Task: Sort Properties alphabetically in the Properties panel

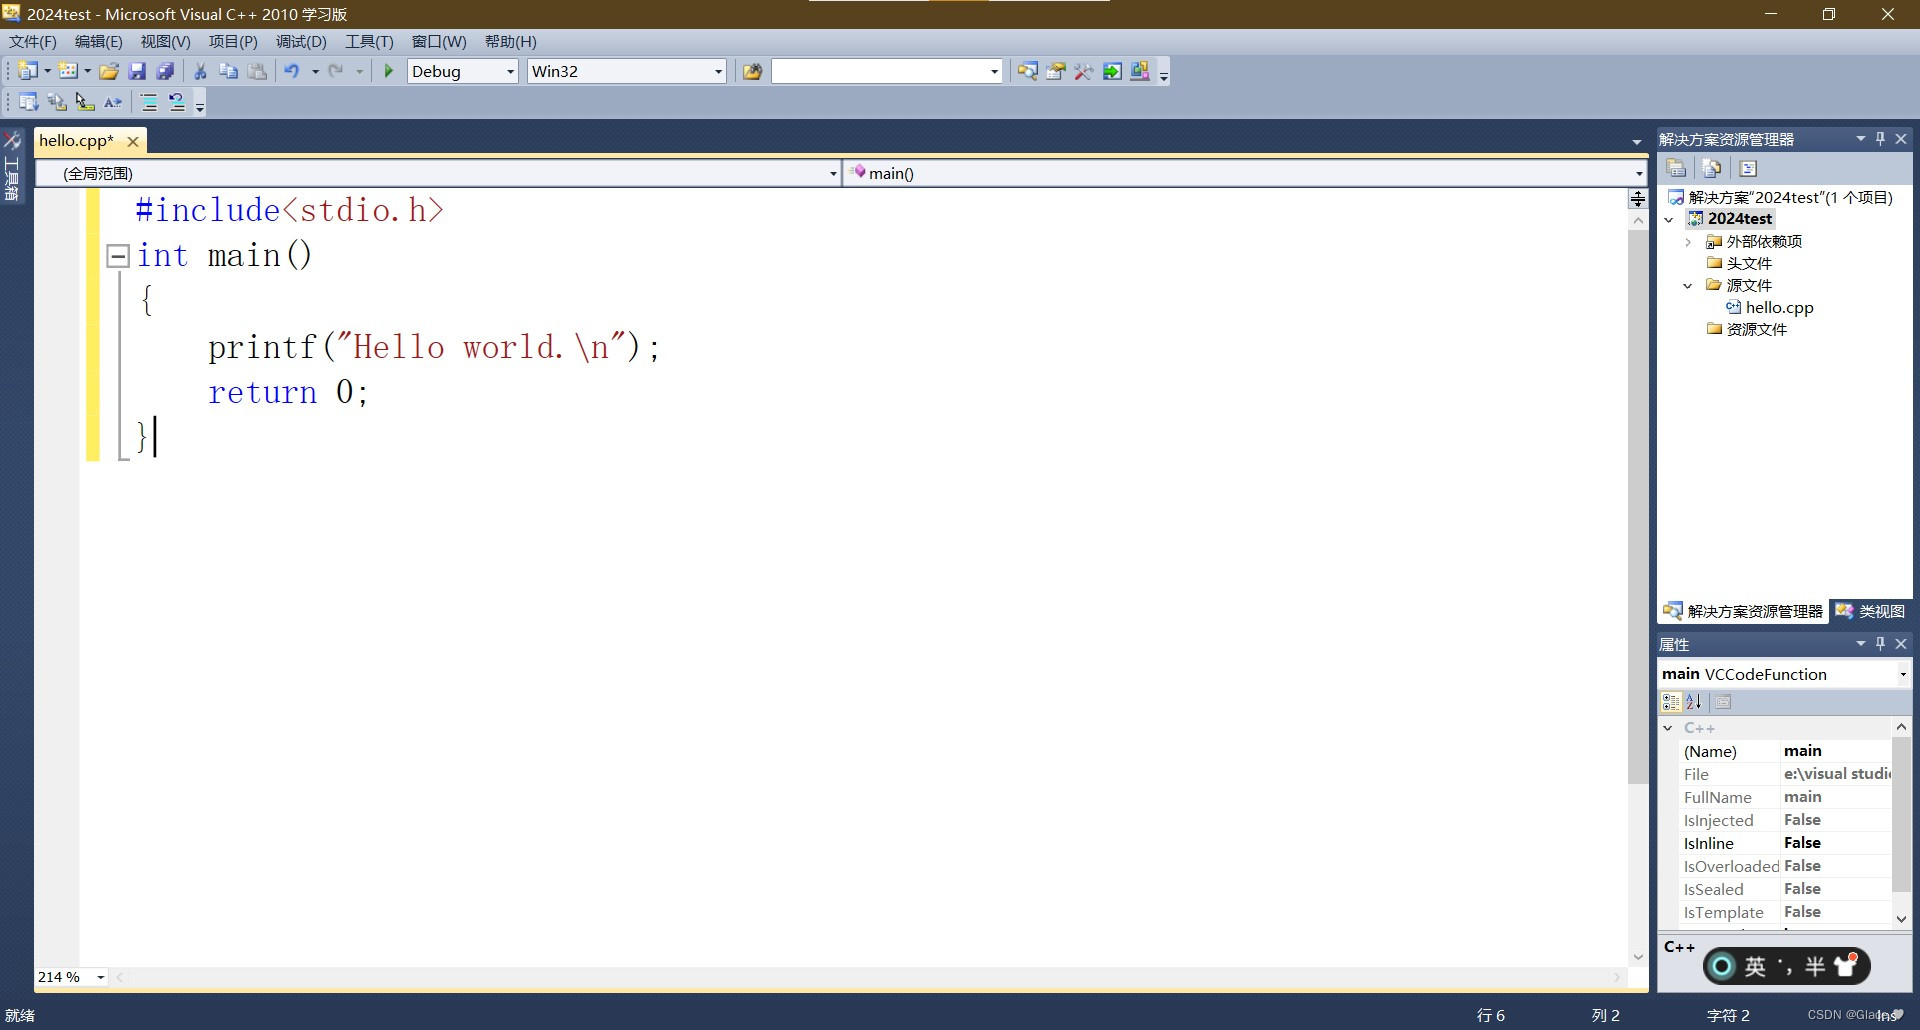Action: click(x=1694, y=702)
